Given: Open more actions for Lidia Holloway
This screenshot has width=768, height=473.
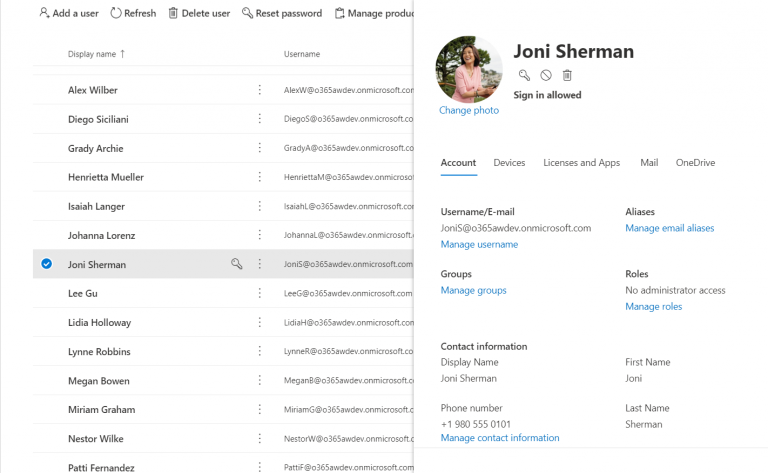Looking at the screenshot, I should tap(260, 322).
